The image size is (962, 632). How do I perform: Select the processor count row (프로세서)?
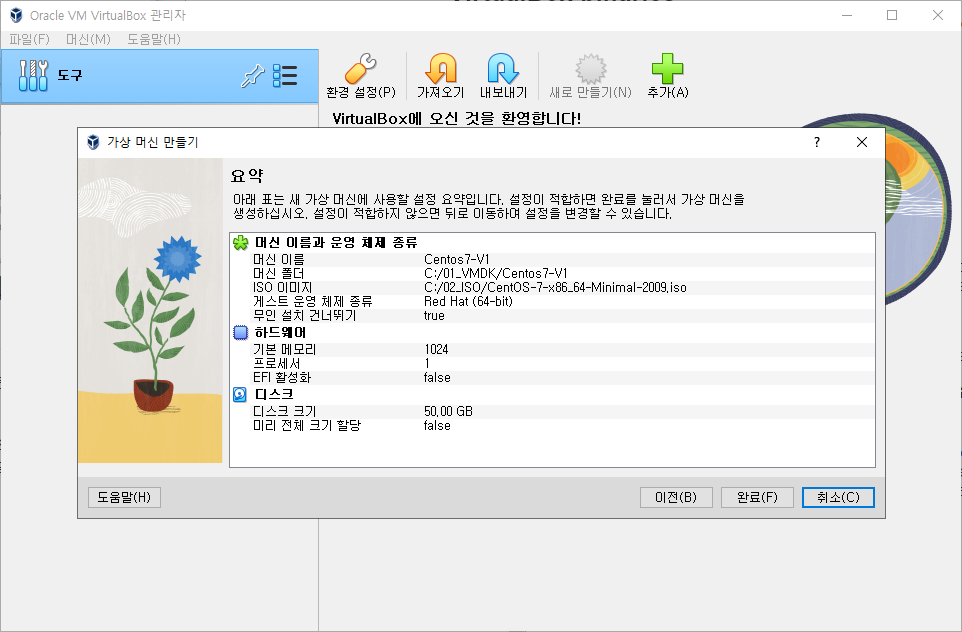552,364
